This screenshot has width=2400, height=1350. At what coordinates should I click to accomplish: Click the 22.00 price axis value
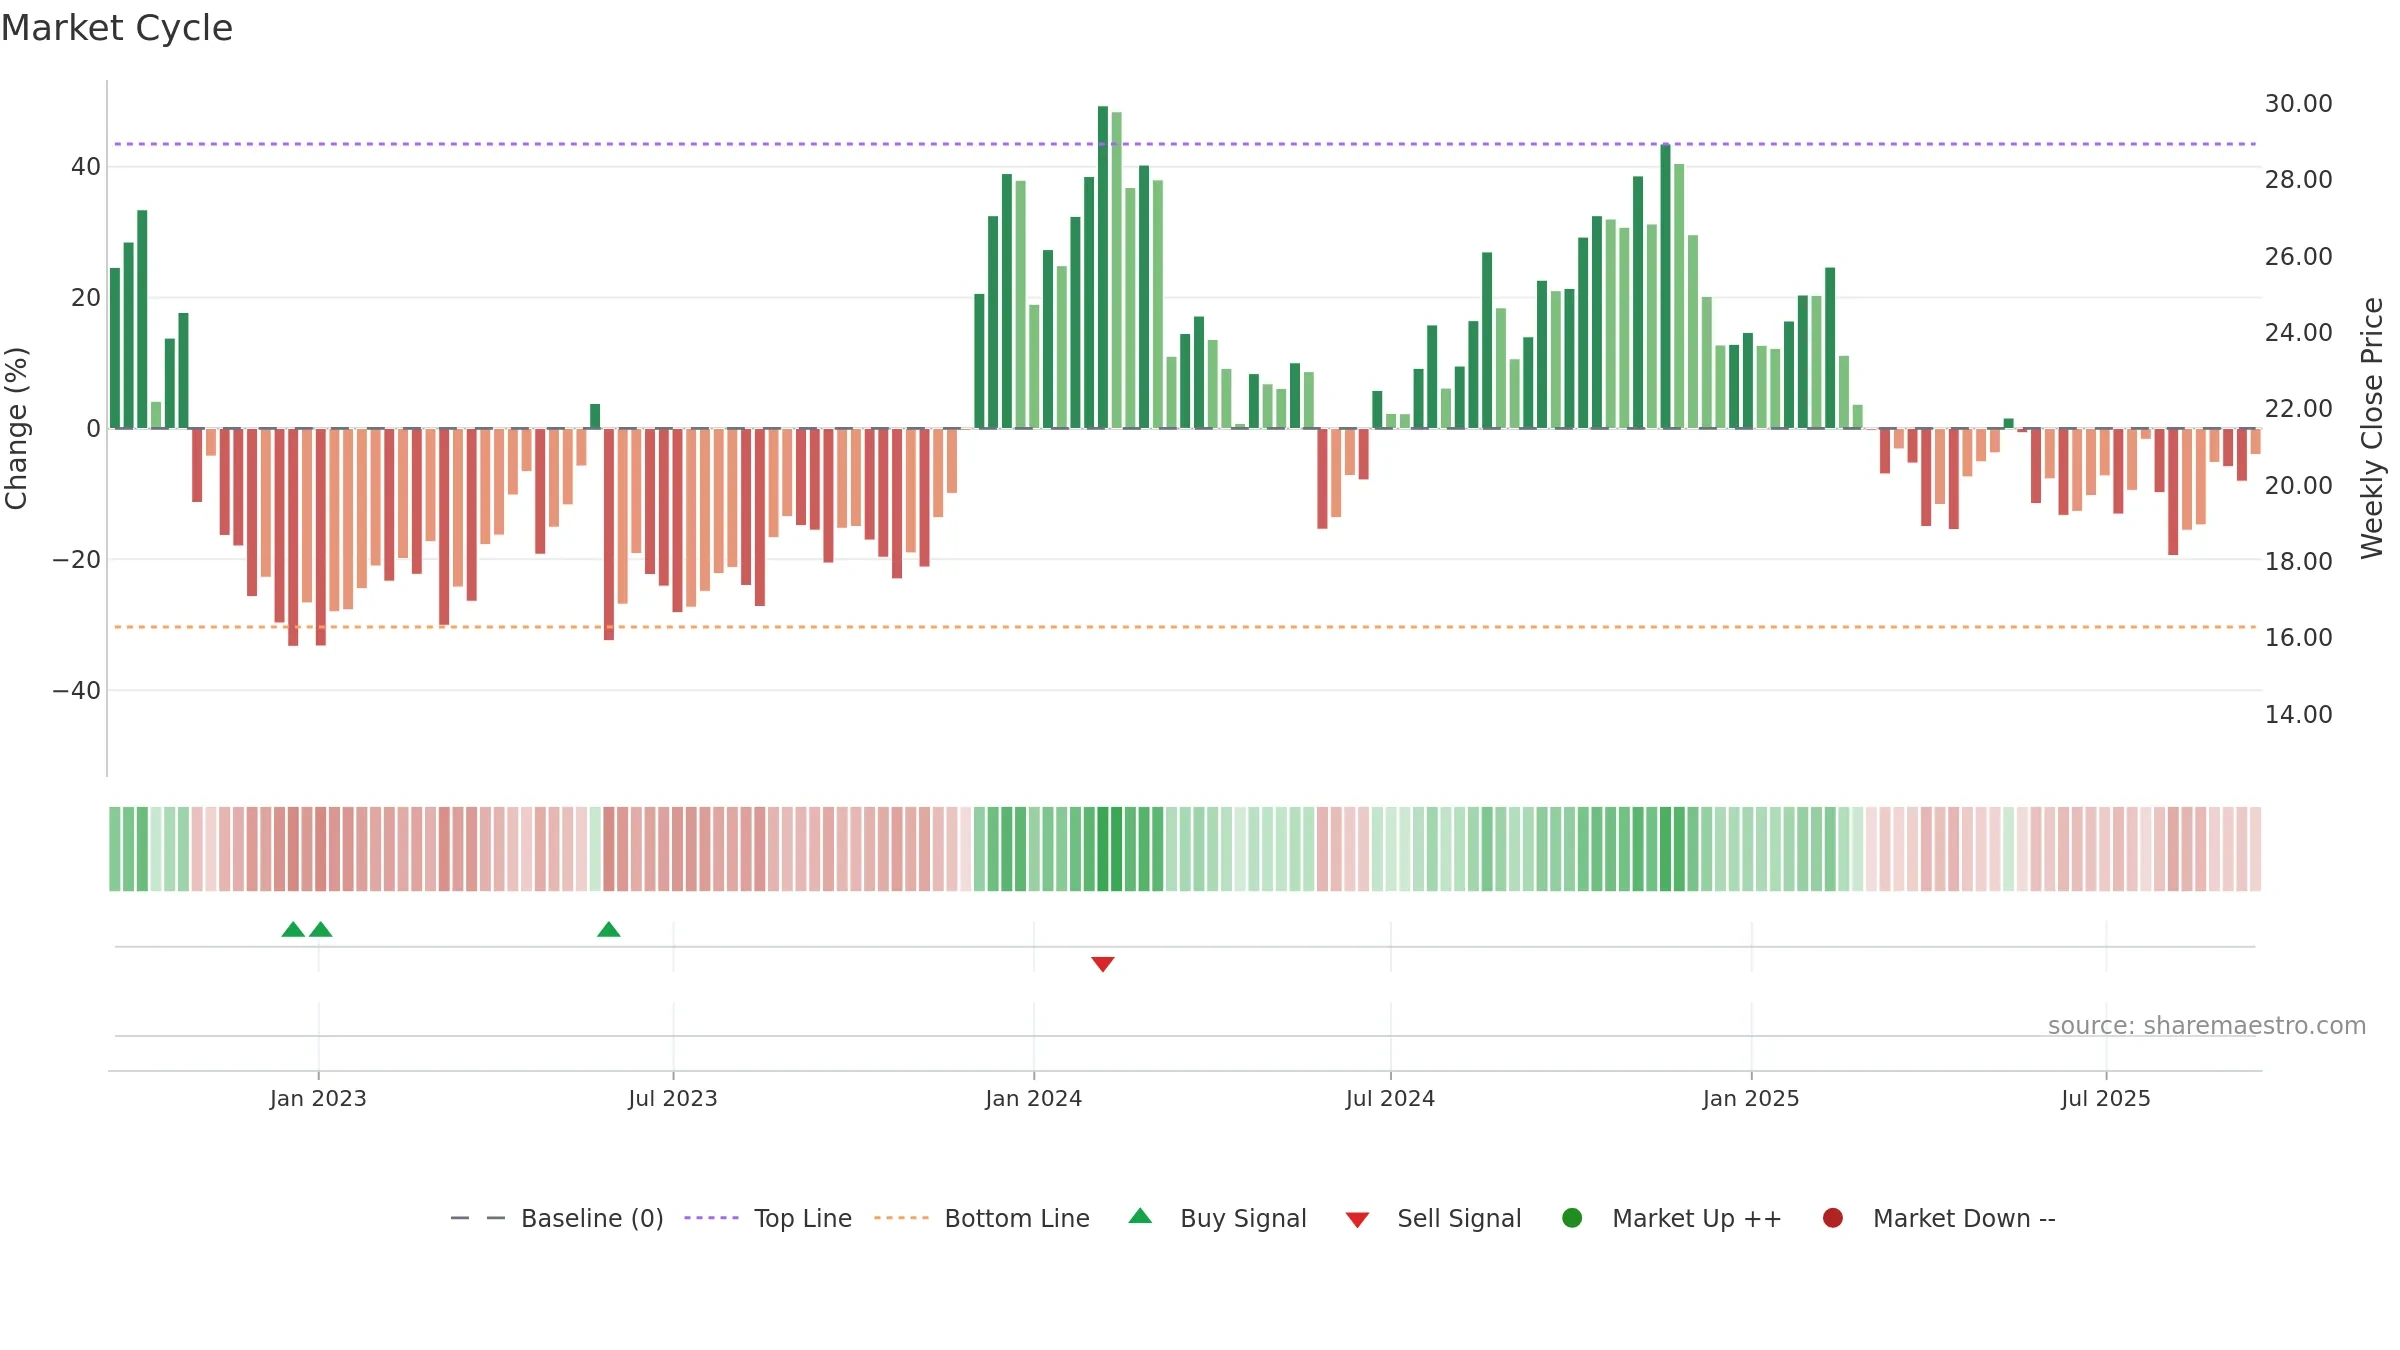coord(2298,409)
